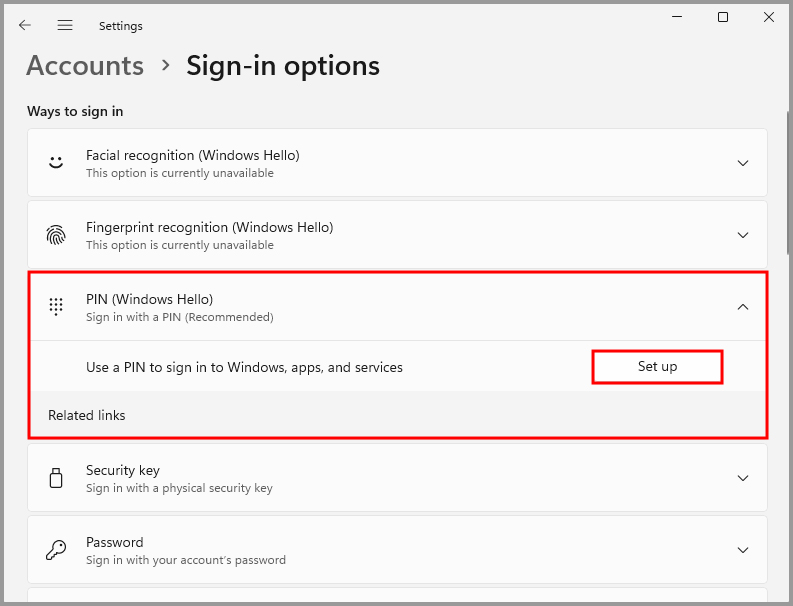
Task: Expand Facial recognition (Windows Hello) chevron
Action: pos(742,163)
